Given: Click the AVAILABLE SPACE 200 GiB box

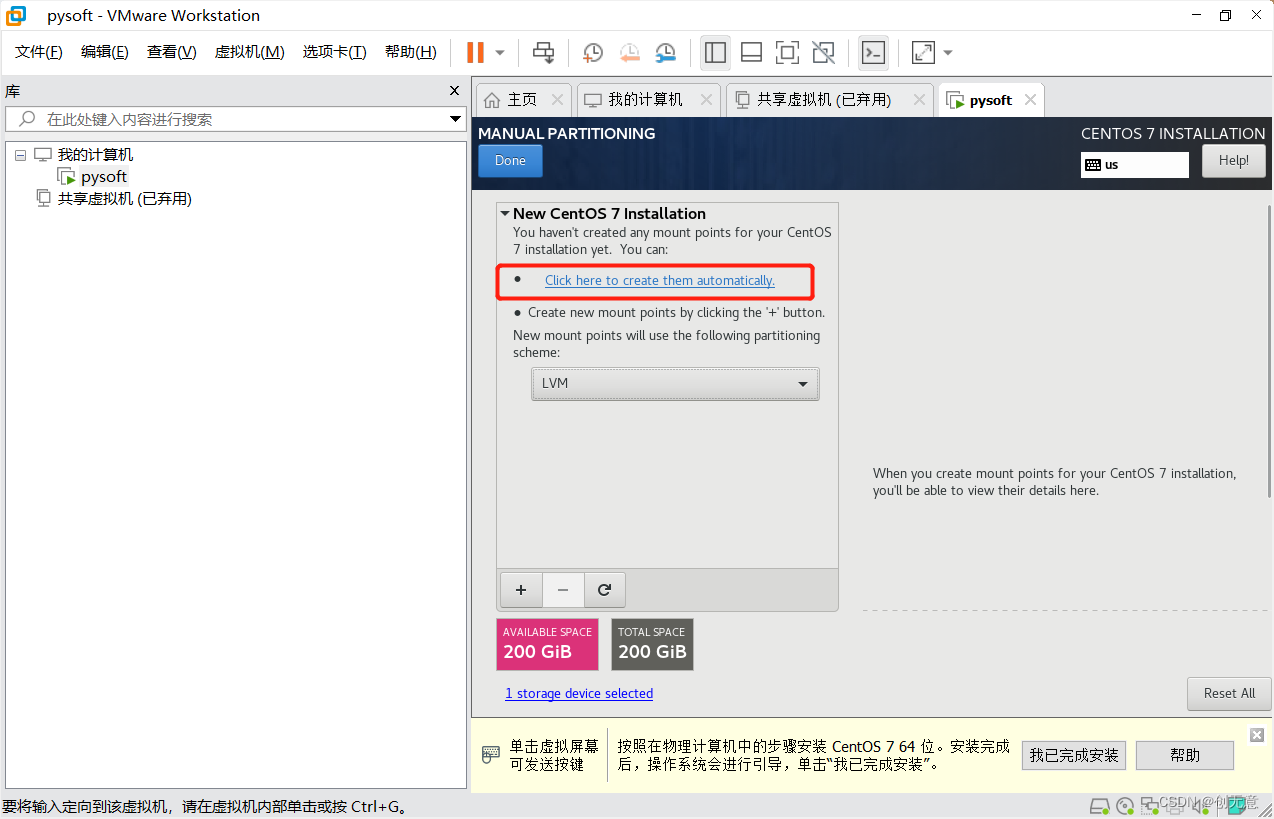Looking at the screenshot, I should [547, 644].
